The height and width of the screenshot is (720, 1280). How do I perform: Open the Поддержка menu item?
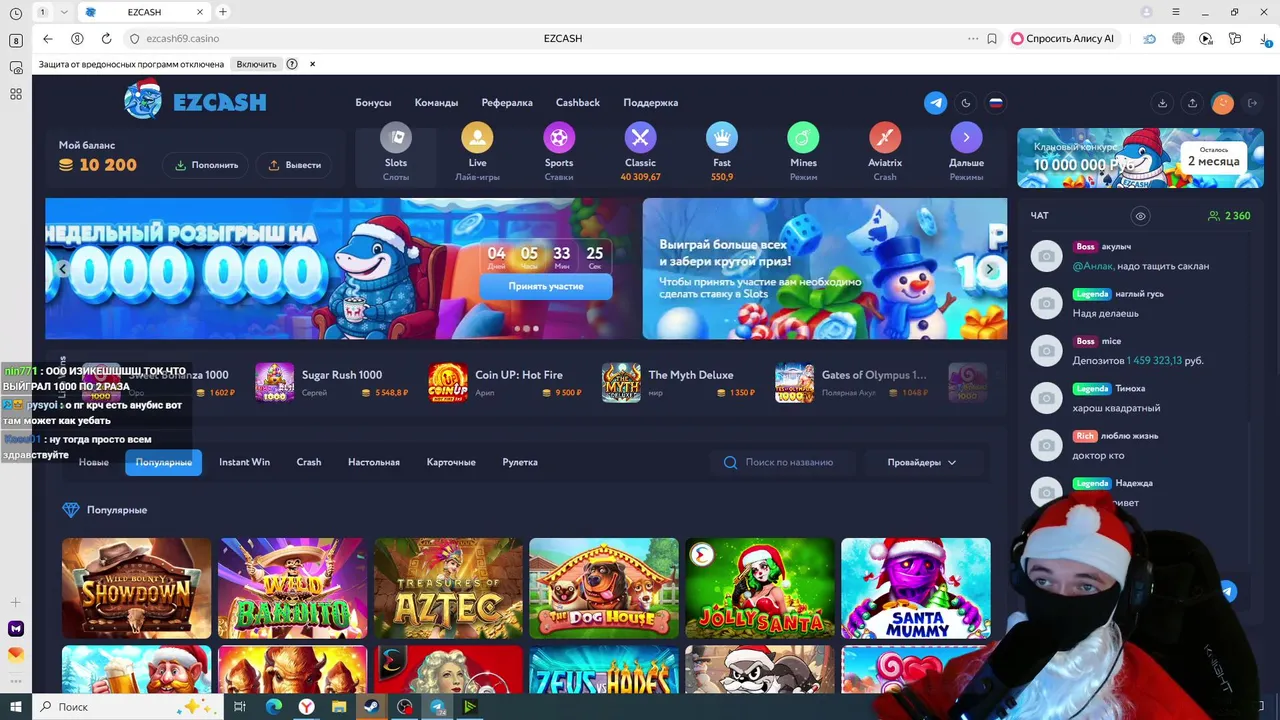pos(650,103)
